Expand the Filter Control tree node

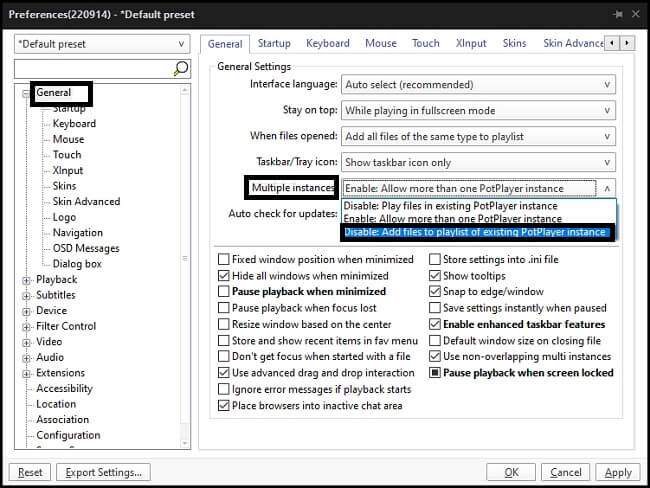tap(27, 327)
